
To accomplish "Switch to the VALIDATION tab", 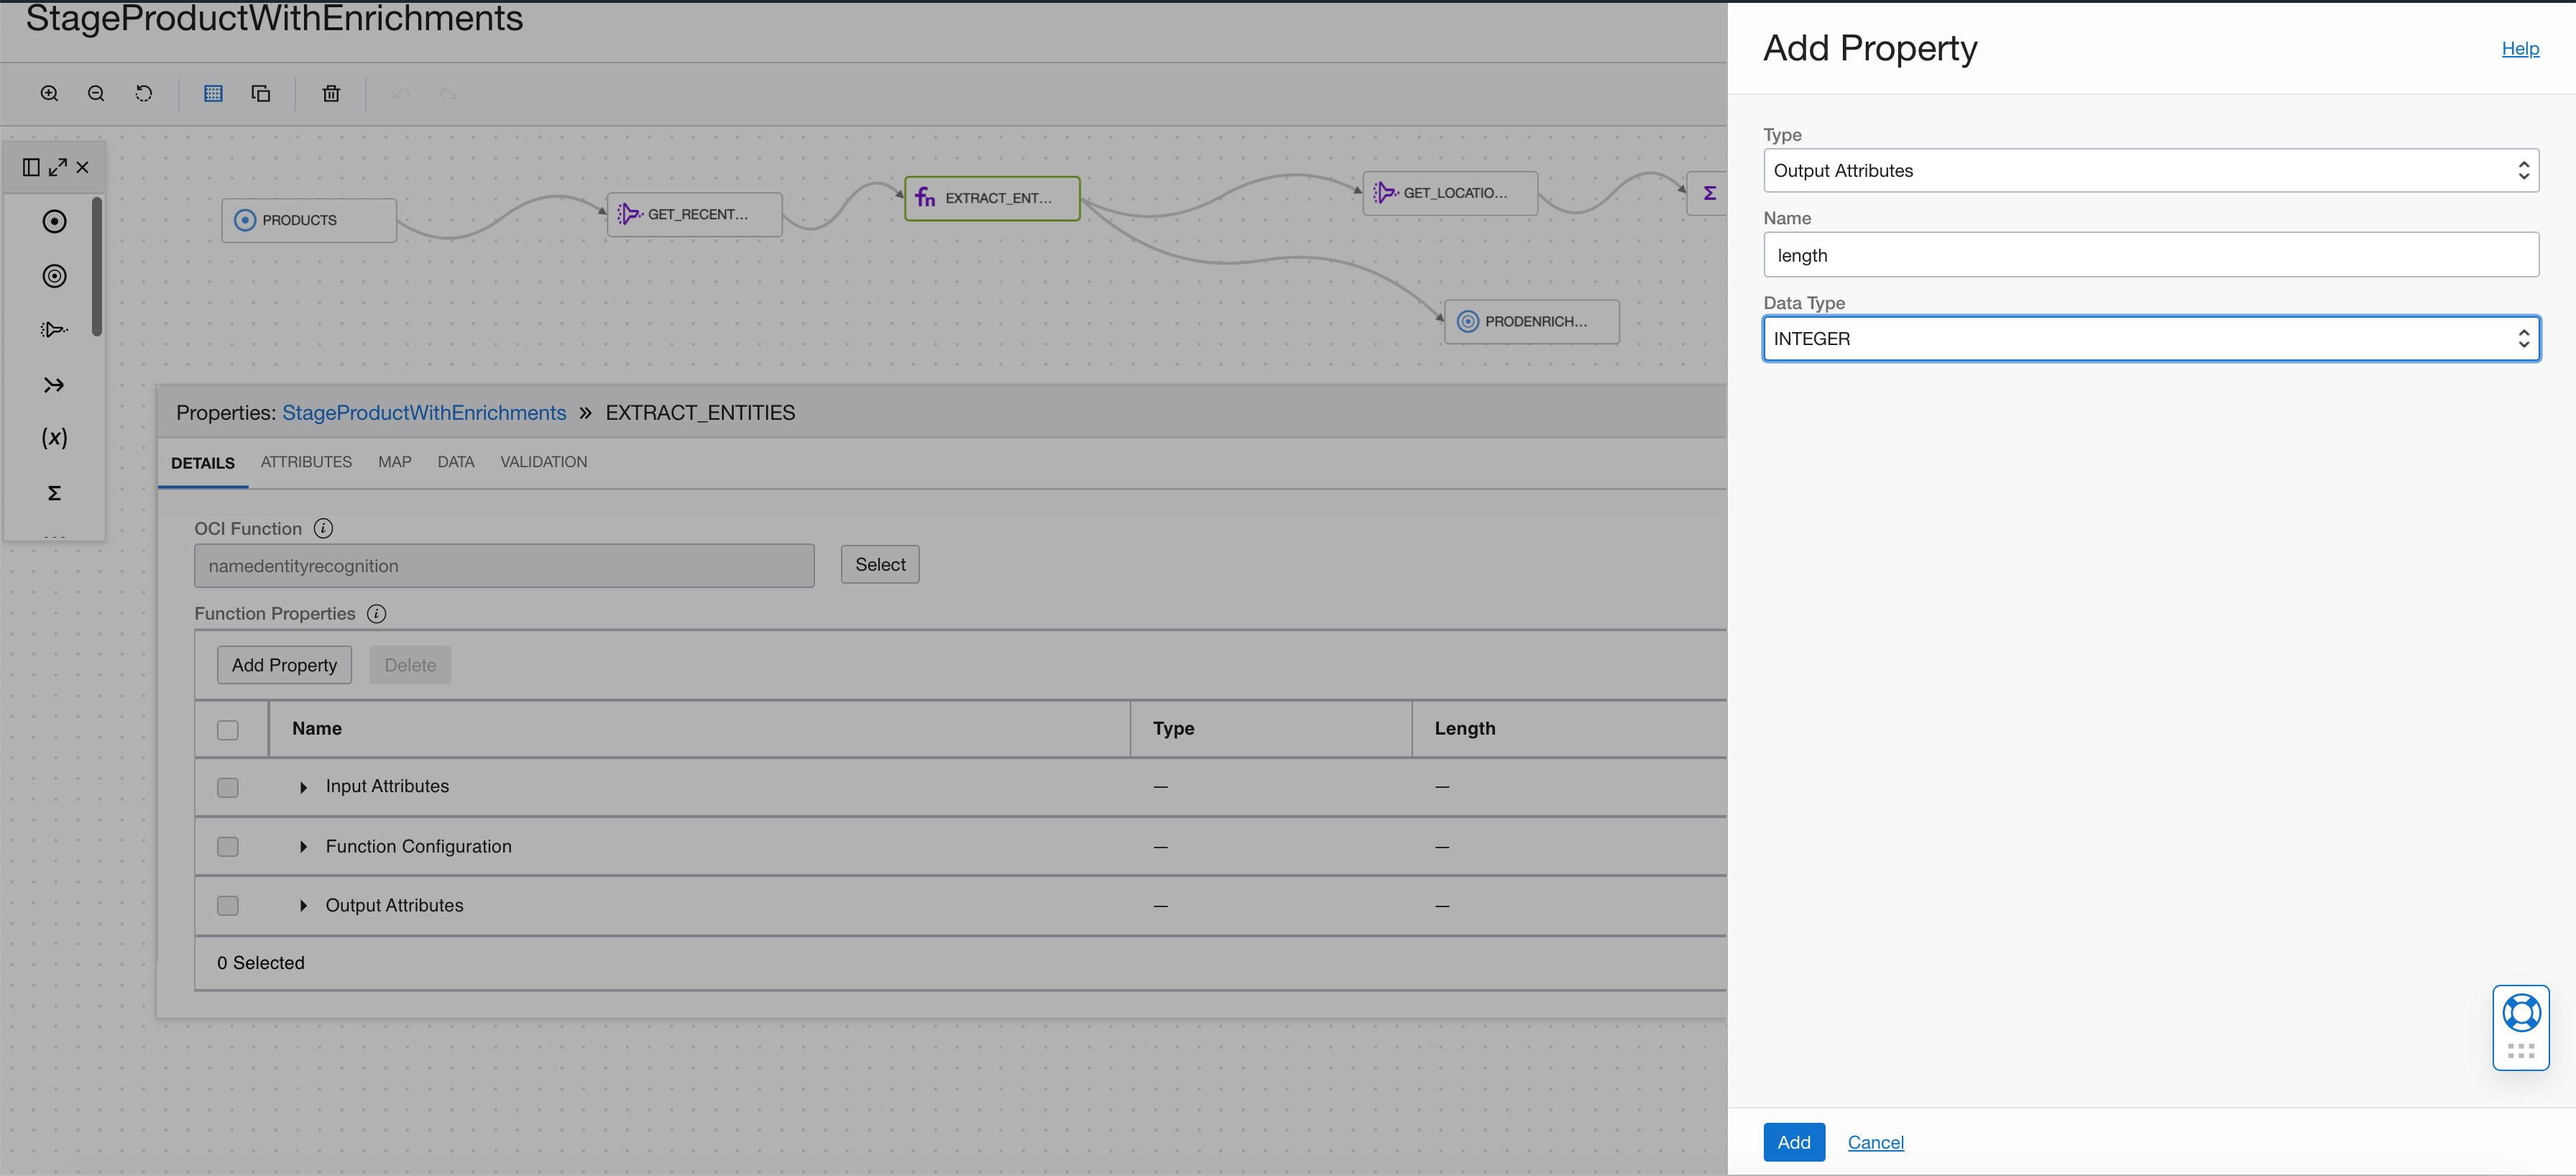I will (x=543, y=461).
